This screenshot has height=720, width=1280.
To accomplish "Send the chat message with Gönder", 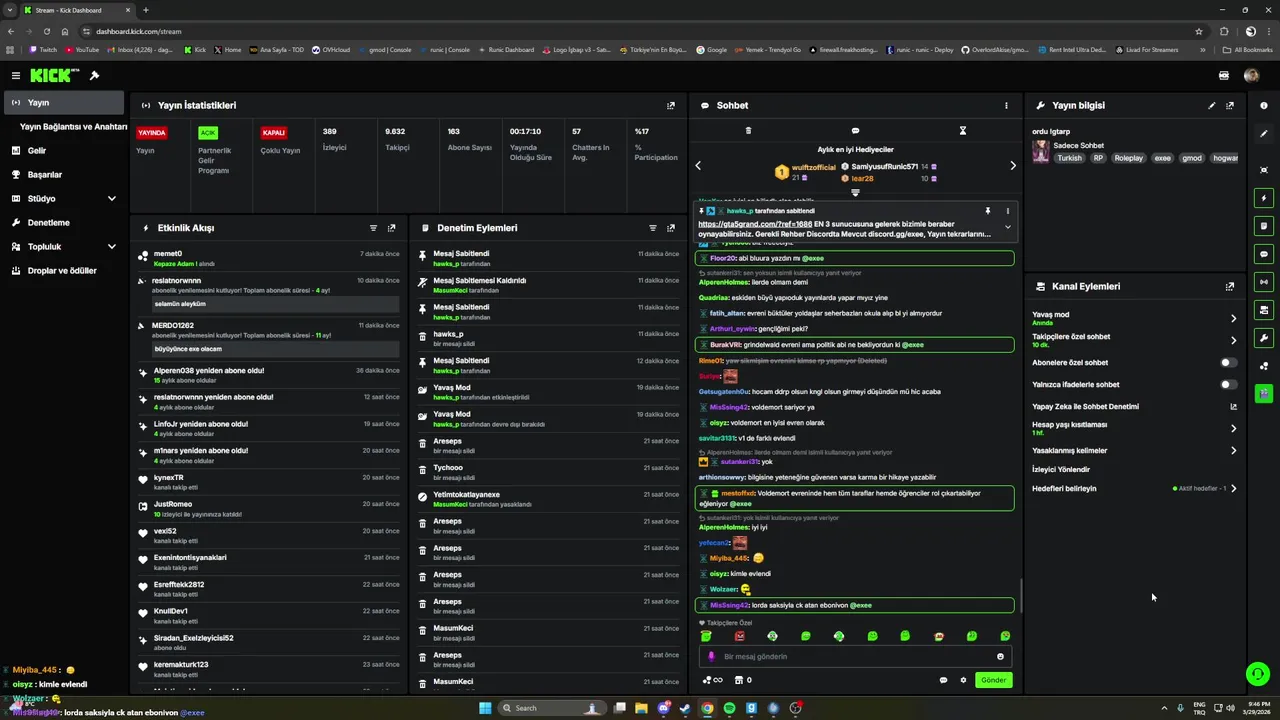I will click(x=993, y=680).
